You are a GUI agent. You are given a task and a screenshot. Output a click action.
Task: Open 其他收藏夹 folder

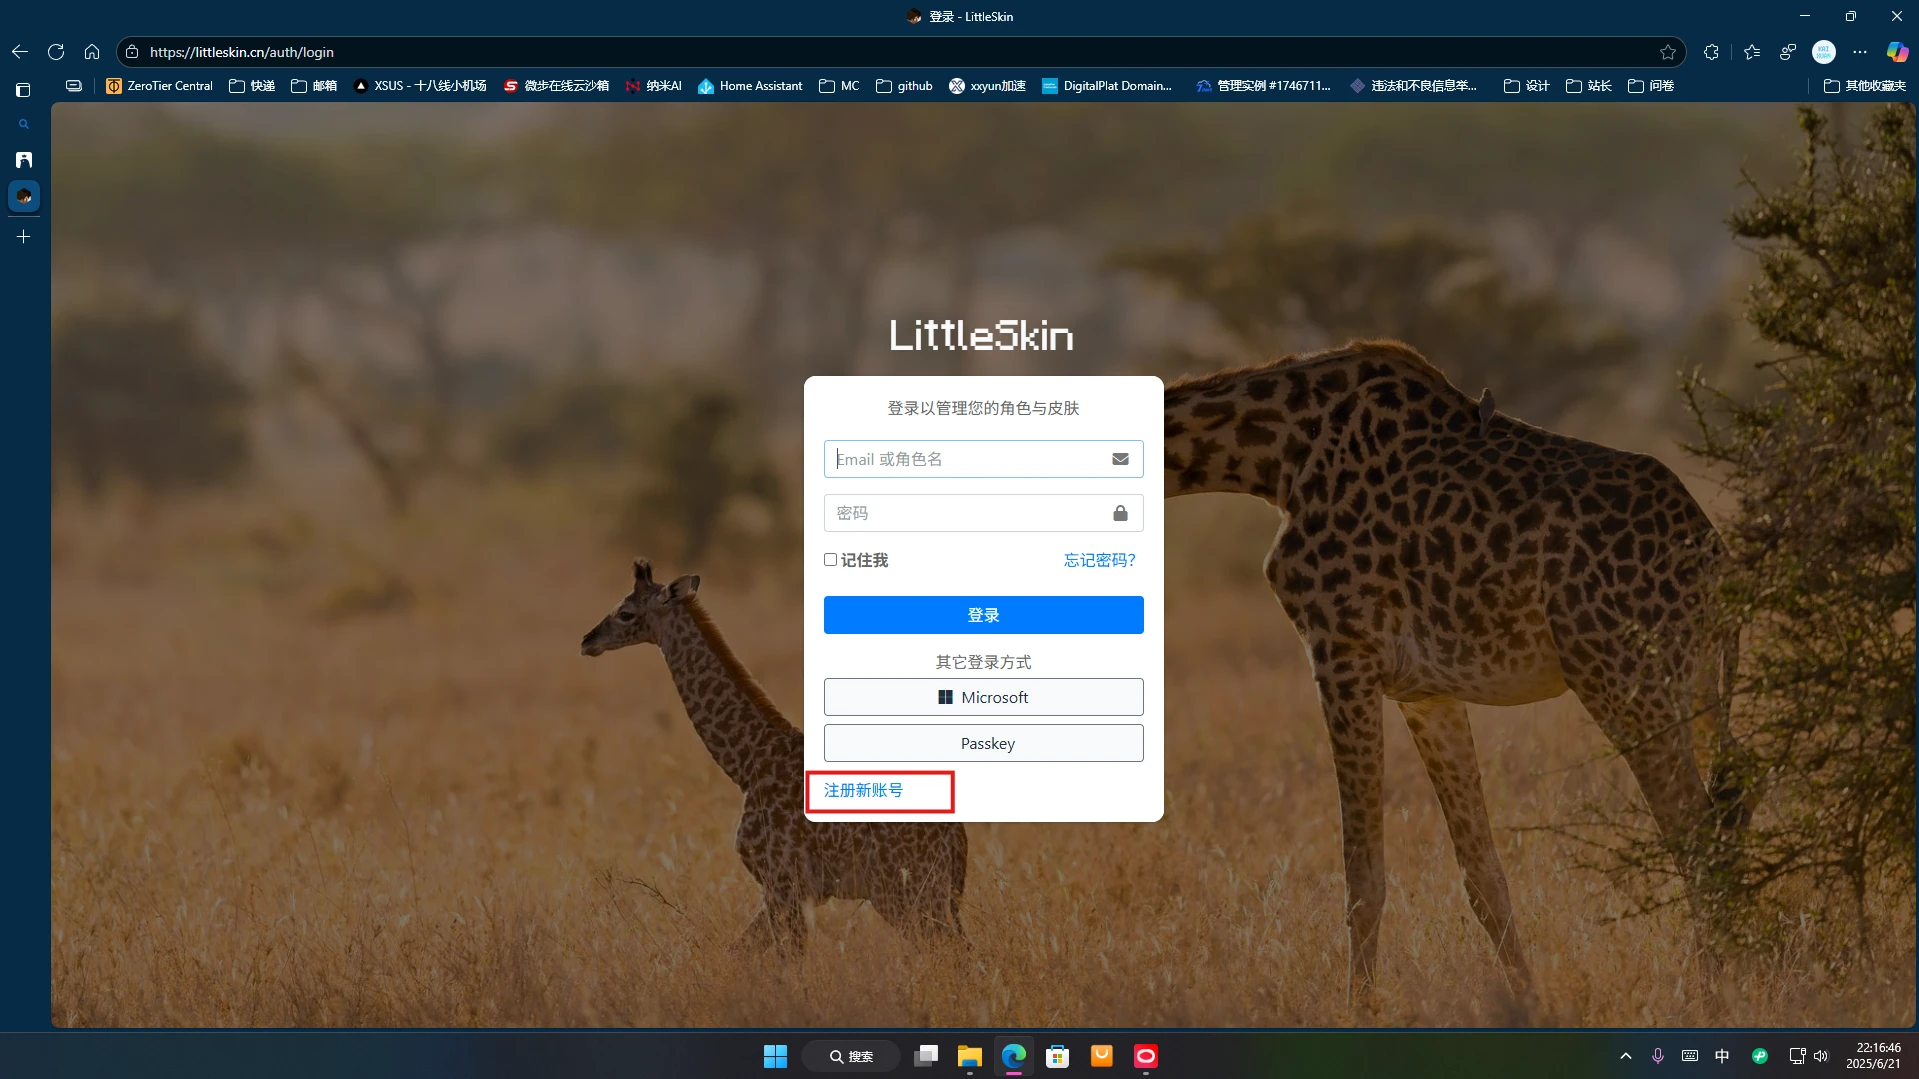(x=1865, y=86)
